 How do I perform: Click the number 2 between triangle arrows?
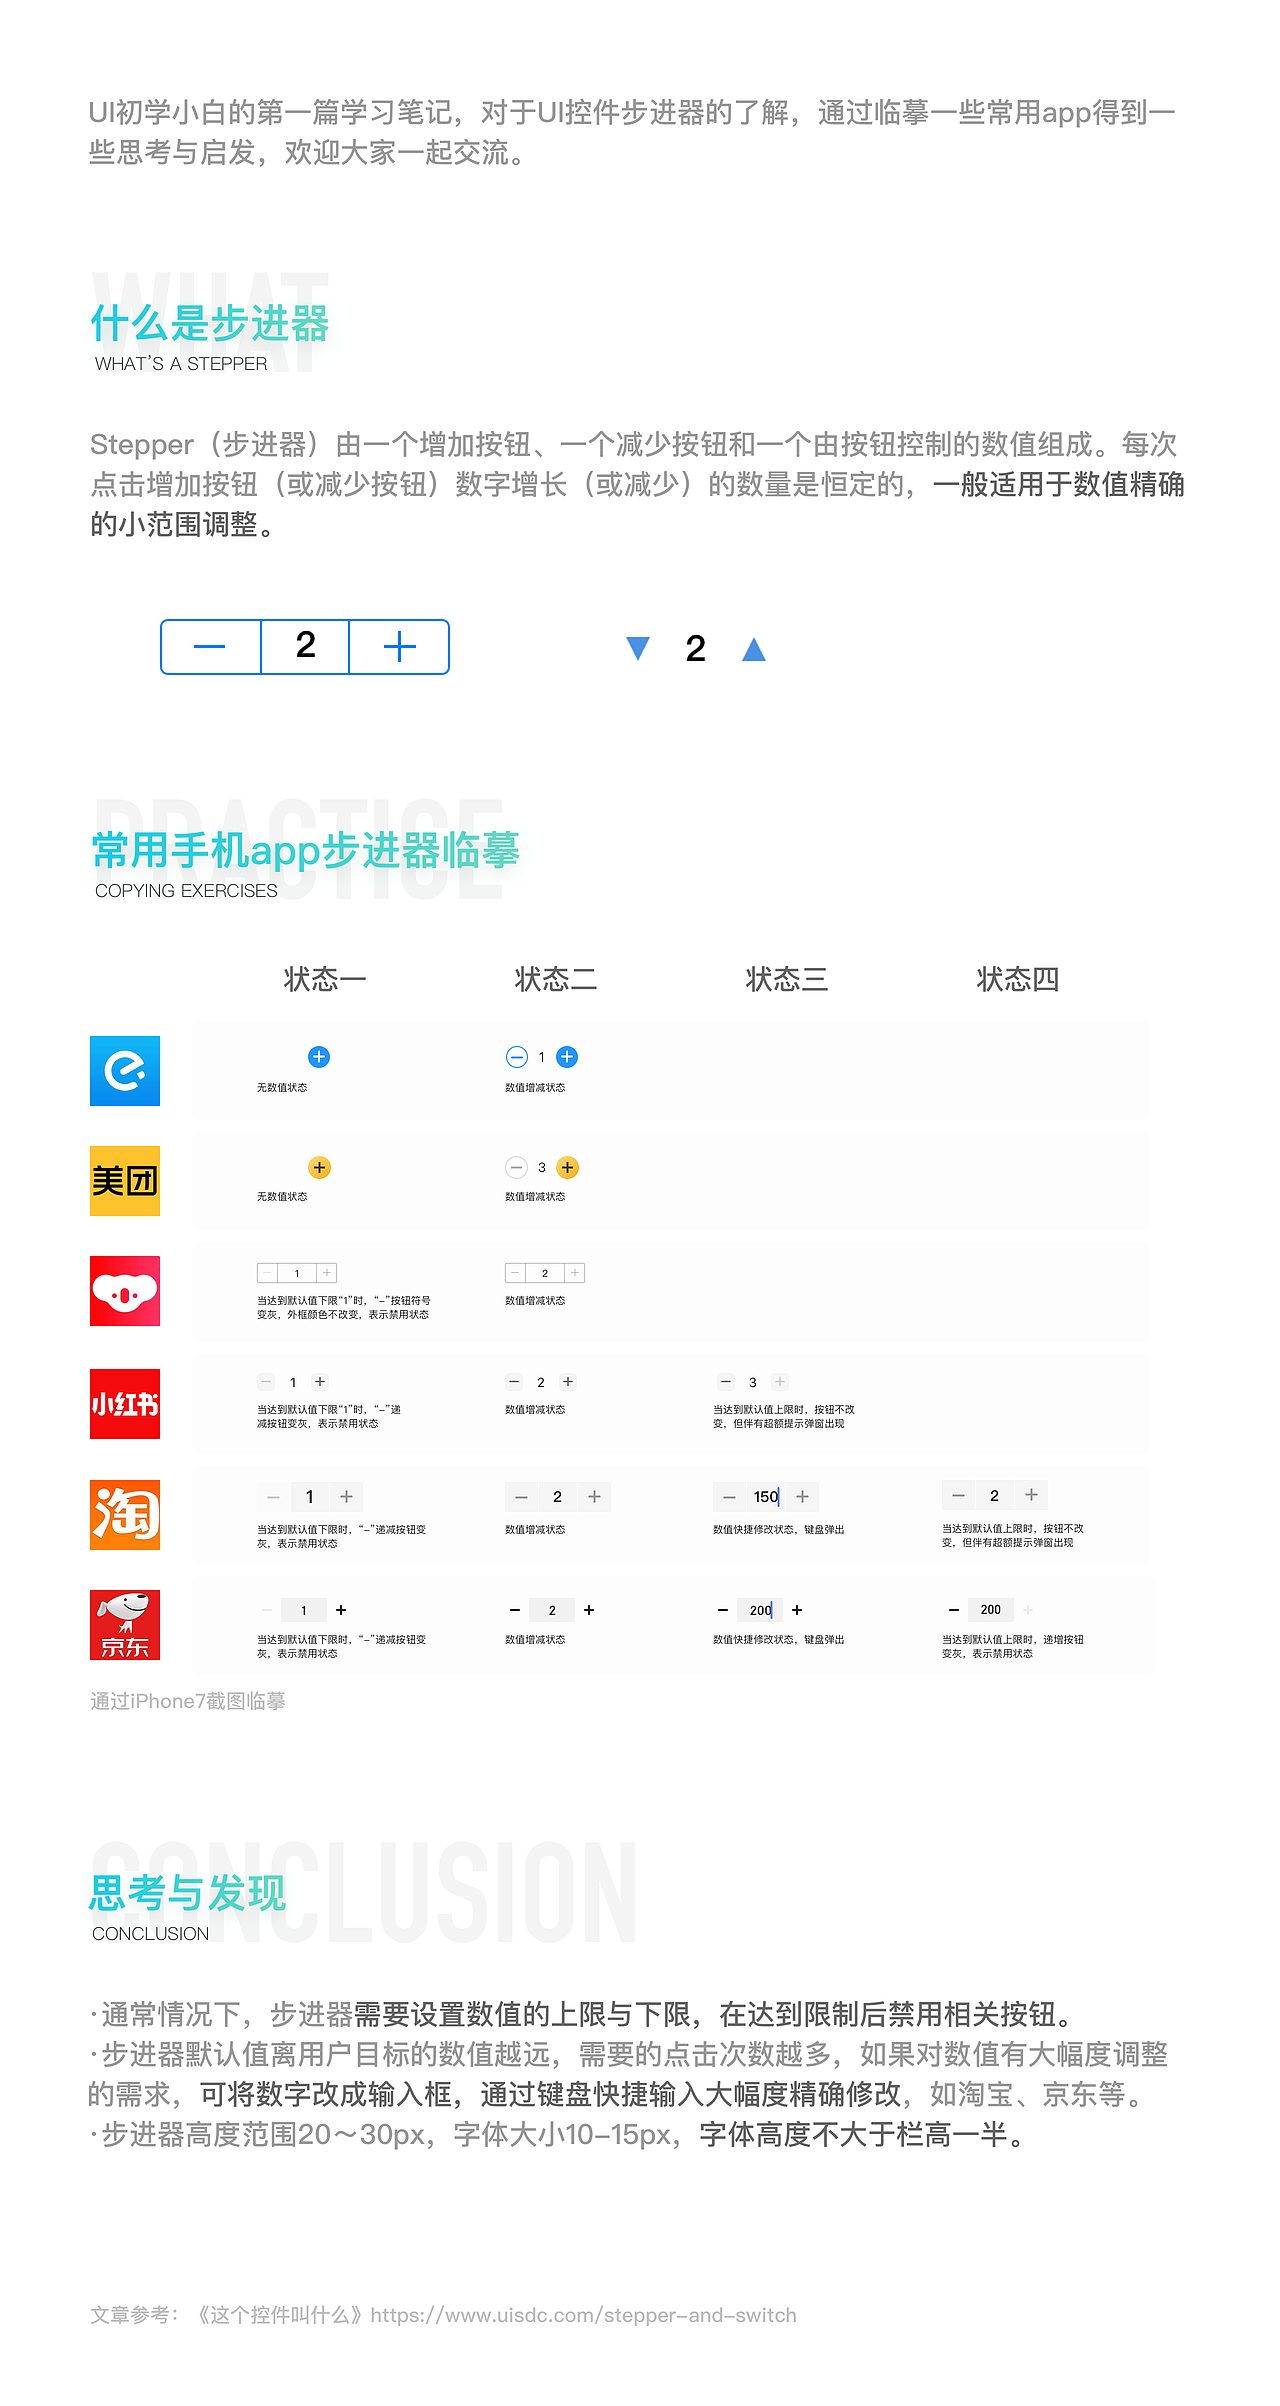(696, 649)
